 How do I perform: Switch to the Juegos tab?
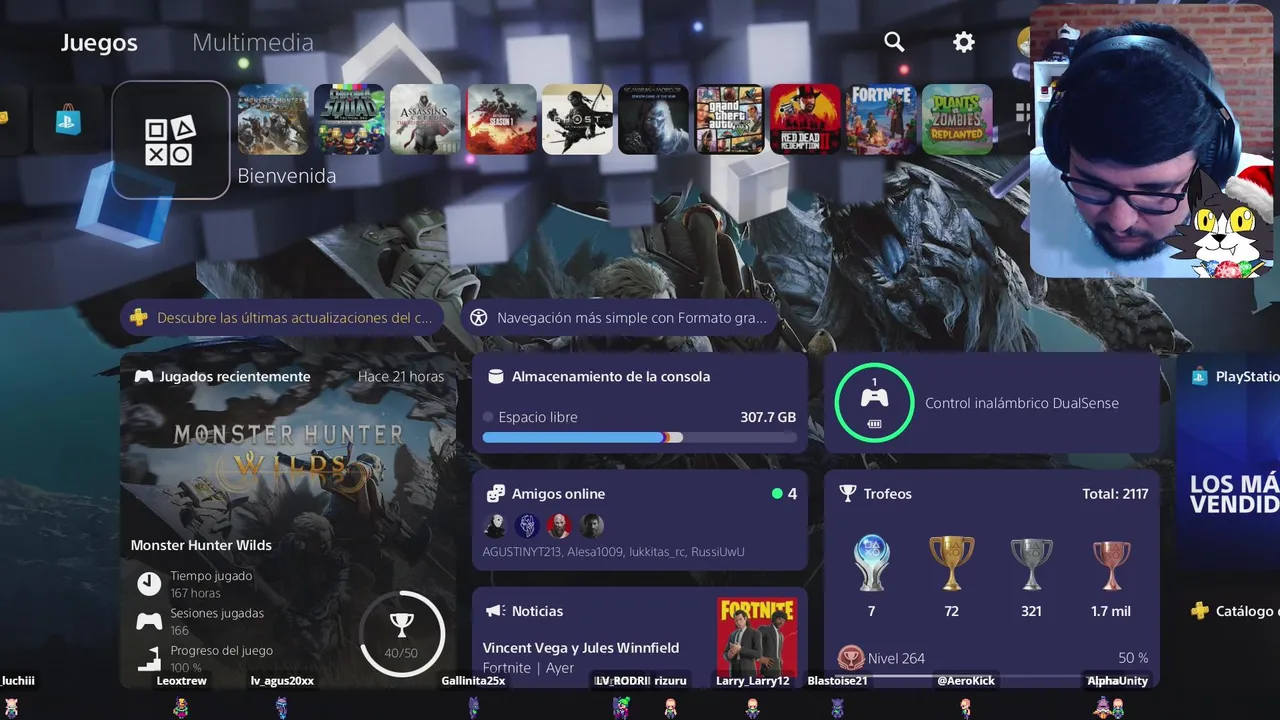click(x=99, y=42)
